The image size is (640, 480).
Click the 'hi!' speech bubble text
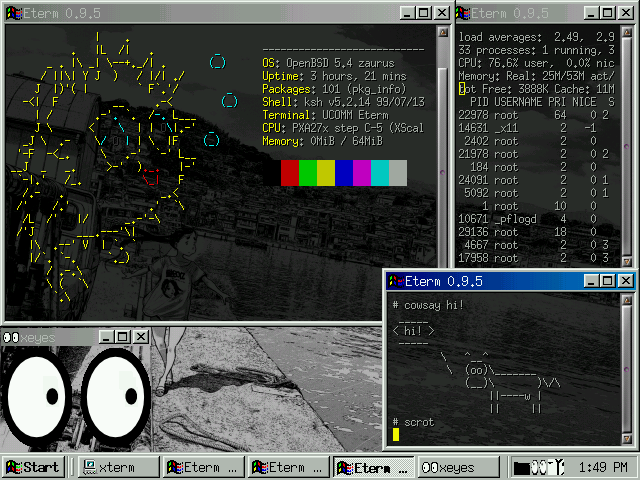pyautogui.click(x=413, y=331)
